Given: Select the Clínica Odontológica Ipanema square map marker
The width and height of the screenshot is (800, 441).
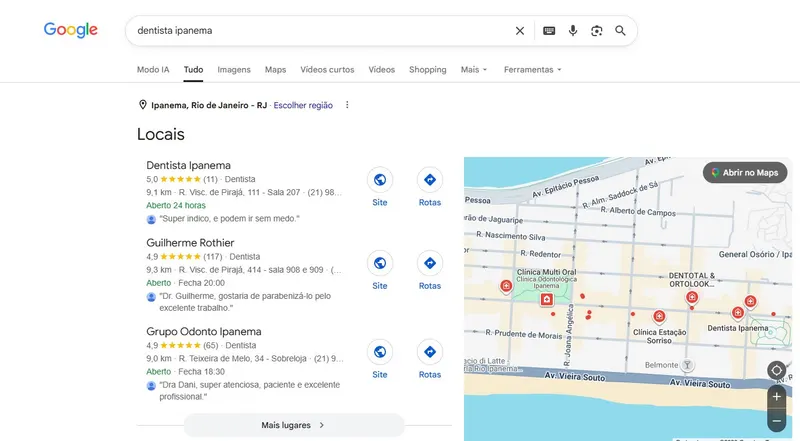Looking at the screenshot, I should (546, 299).
